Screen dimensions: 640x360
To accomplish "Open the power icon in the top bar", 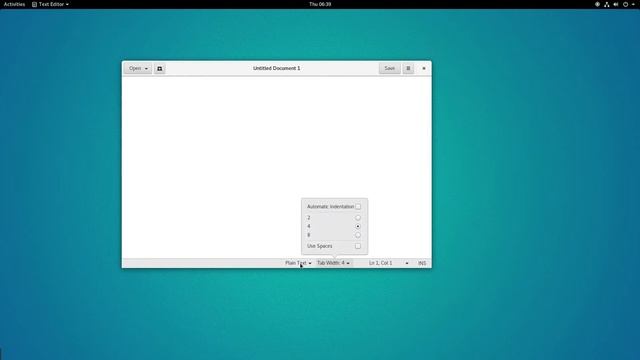I will (625, 4).
